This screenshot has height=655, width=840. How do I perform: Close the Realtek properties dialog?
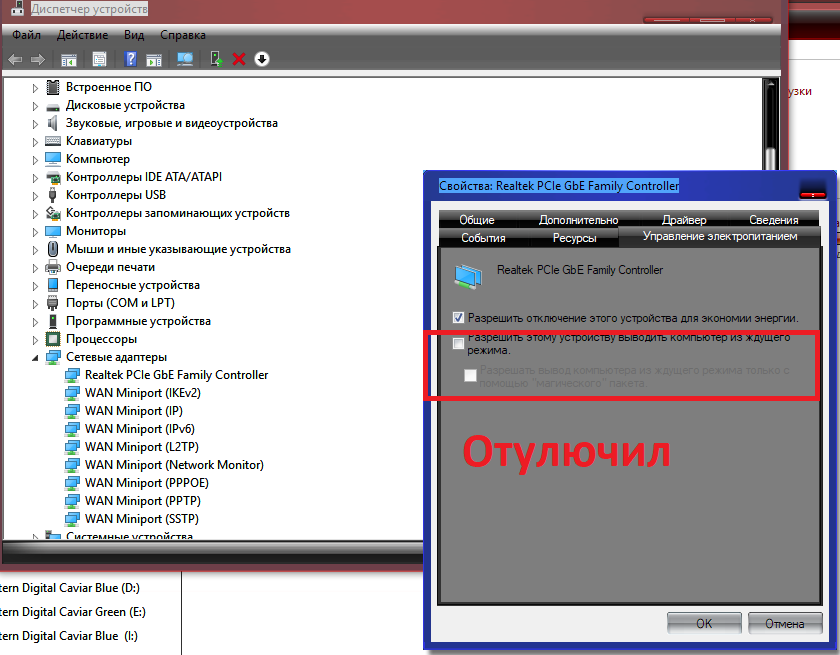813,194
